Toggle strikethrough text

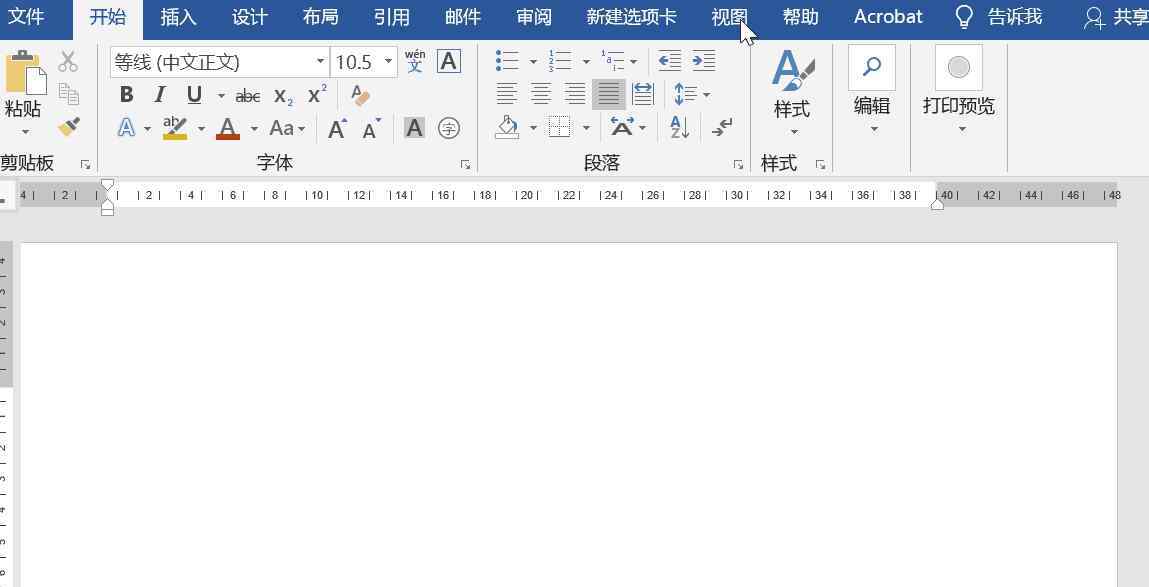click(x=248, y=96)
